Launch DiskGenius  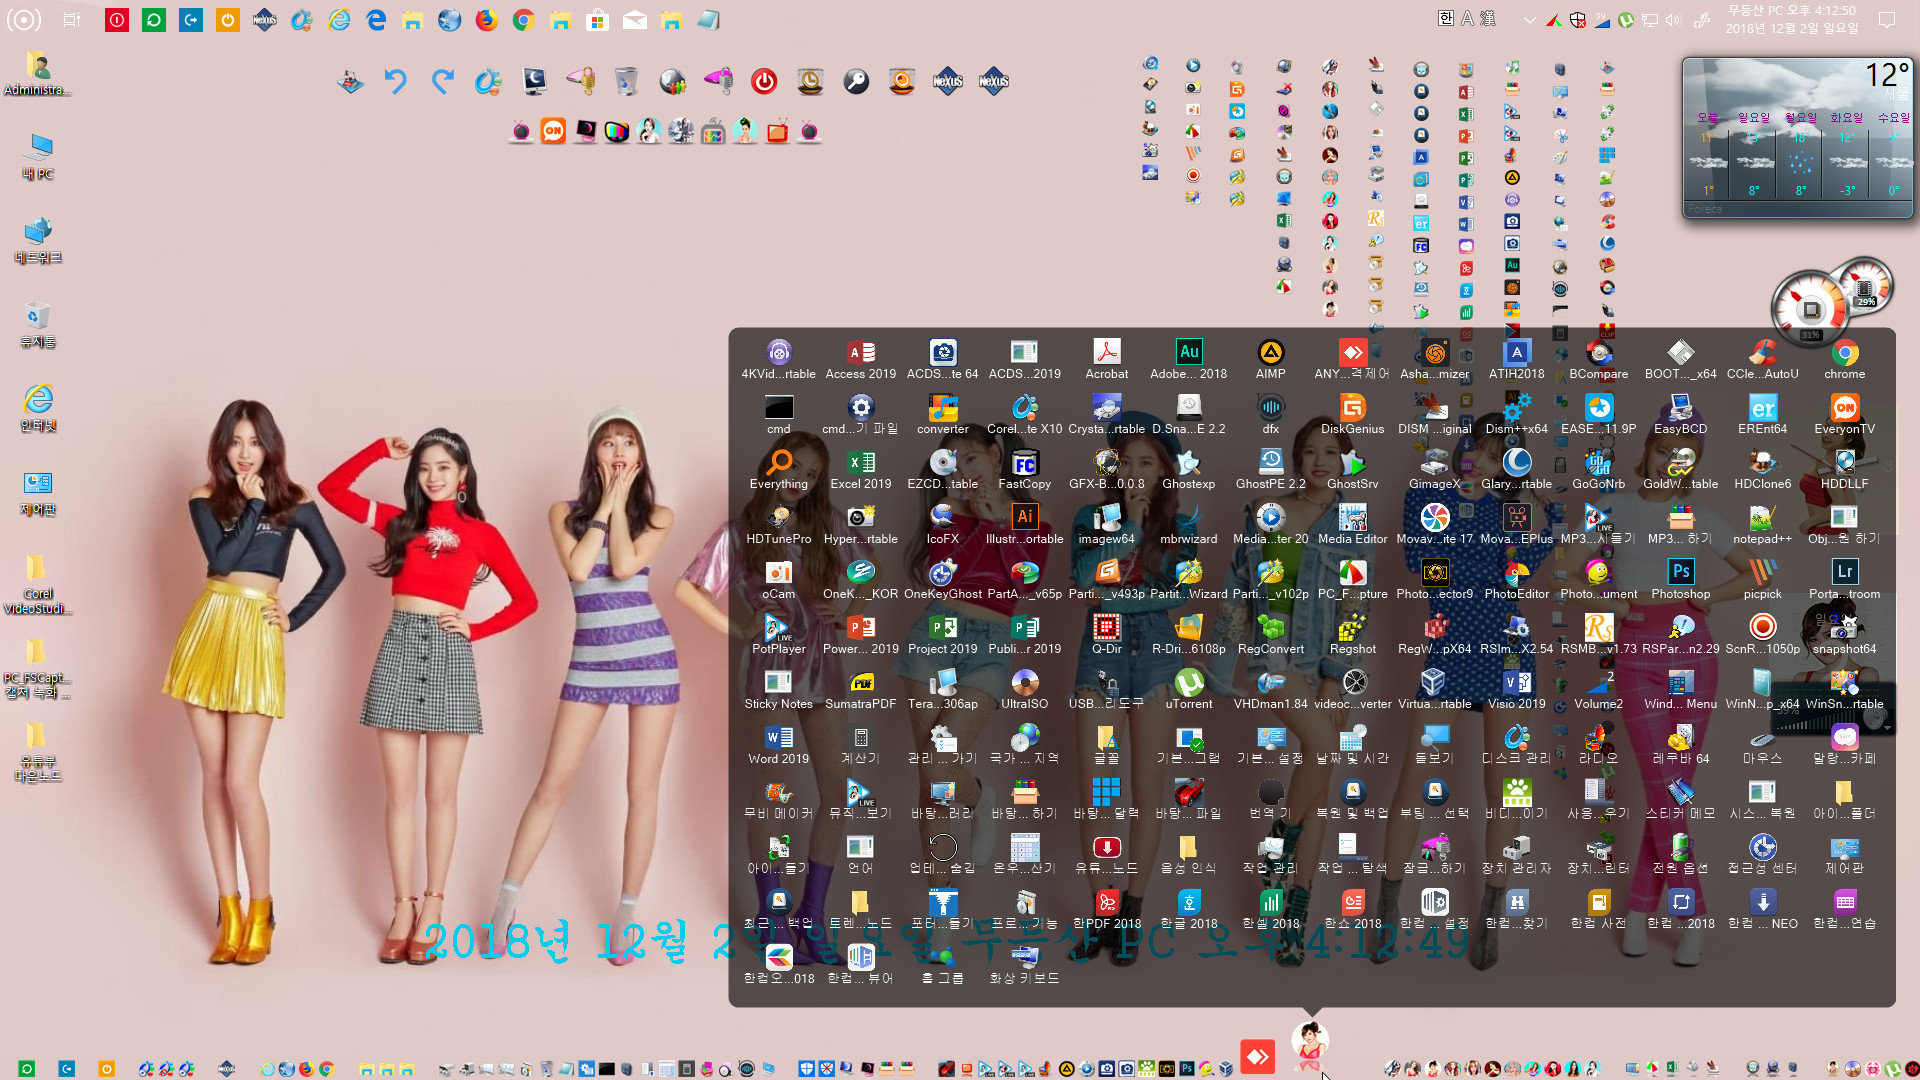tap(1352, 414)
